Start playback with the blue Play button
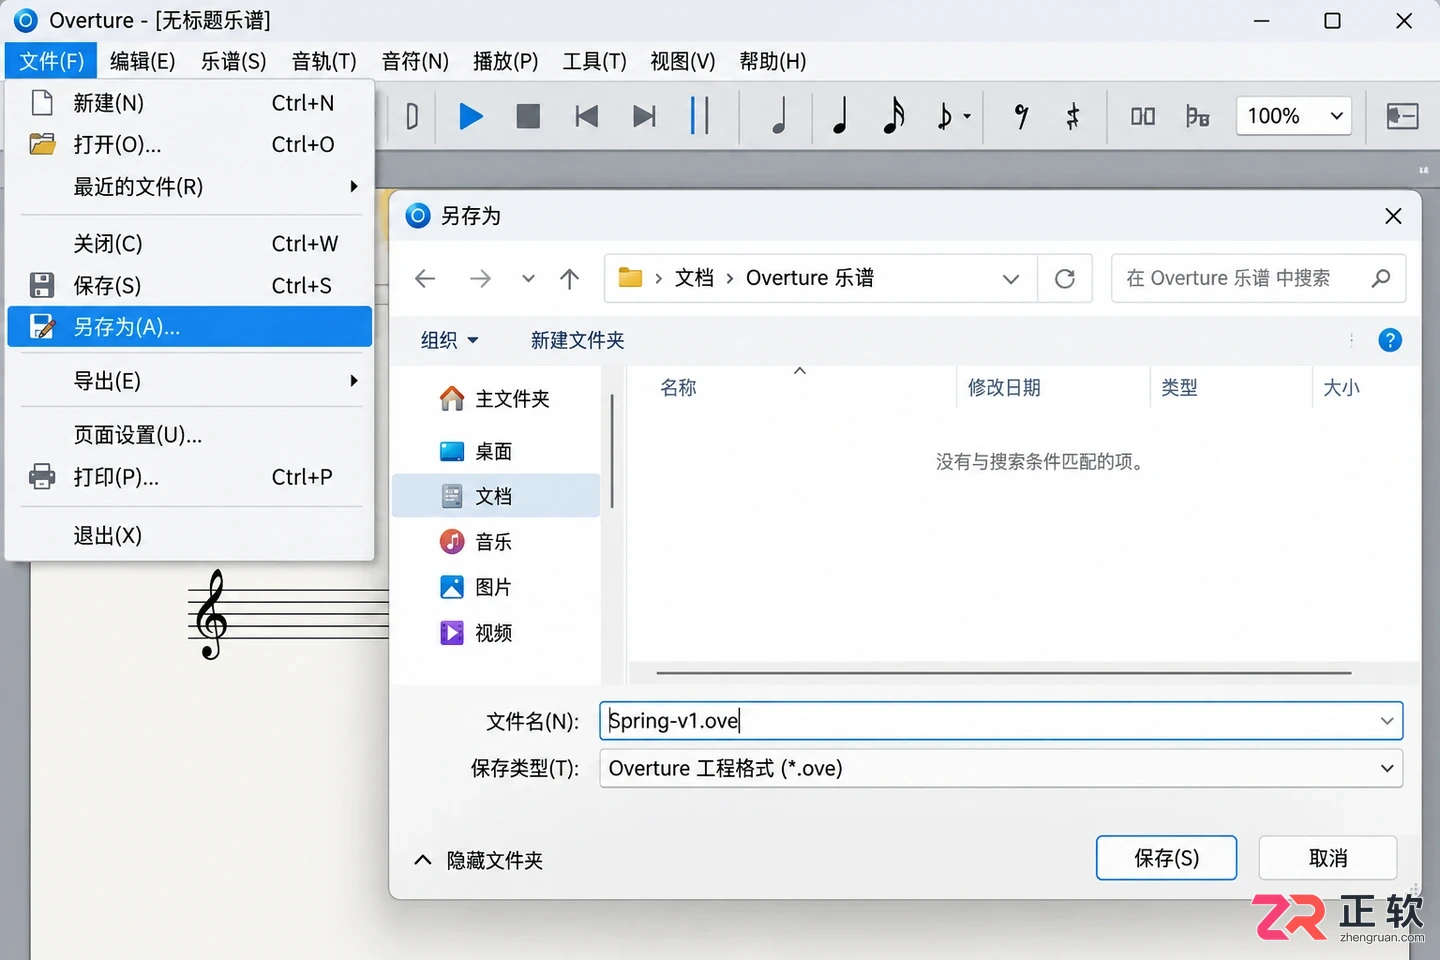Image resolution: width=1440 pixels, height=960 pixels. [471, 117]
